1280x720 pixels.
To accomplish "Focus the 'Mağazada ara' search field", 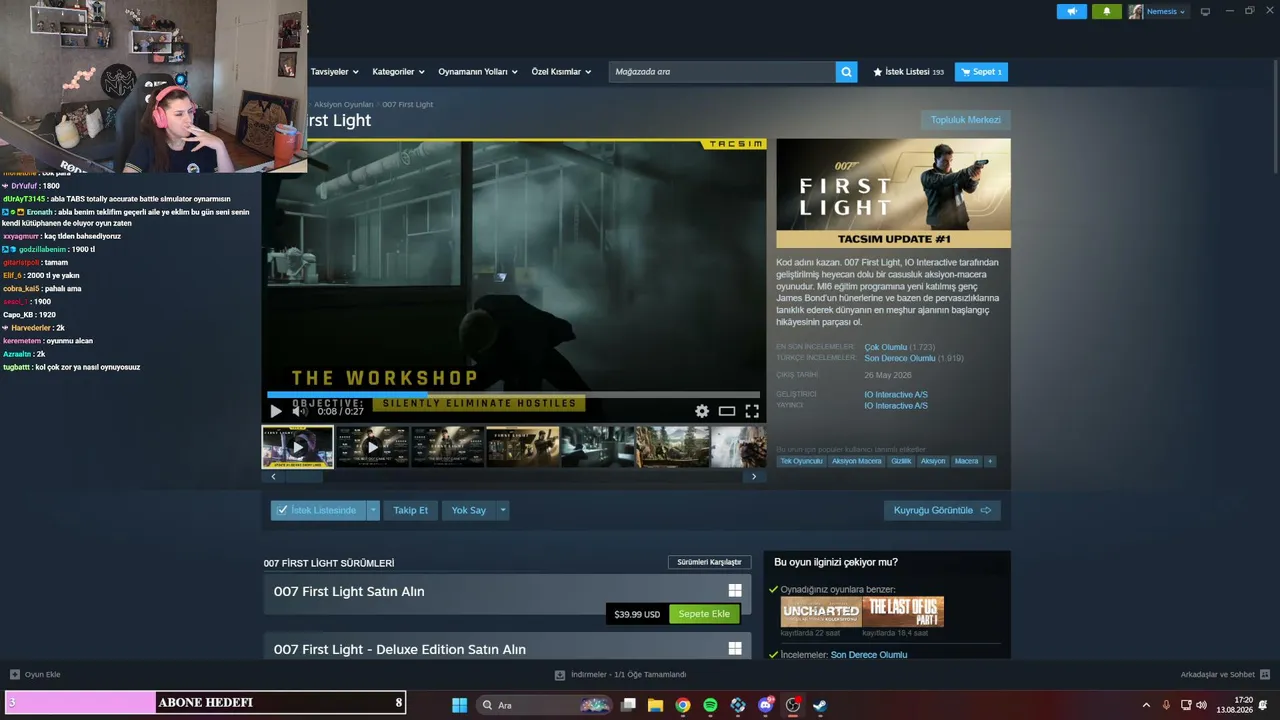I will (722, 72).
